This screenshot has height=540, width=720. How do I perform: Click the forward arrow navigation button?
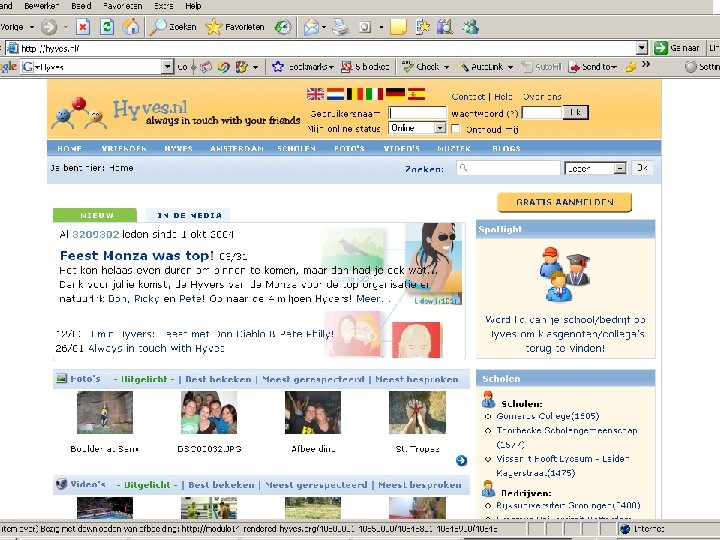tap(49, 27)
